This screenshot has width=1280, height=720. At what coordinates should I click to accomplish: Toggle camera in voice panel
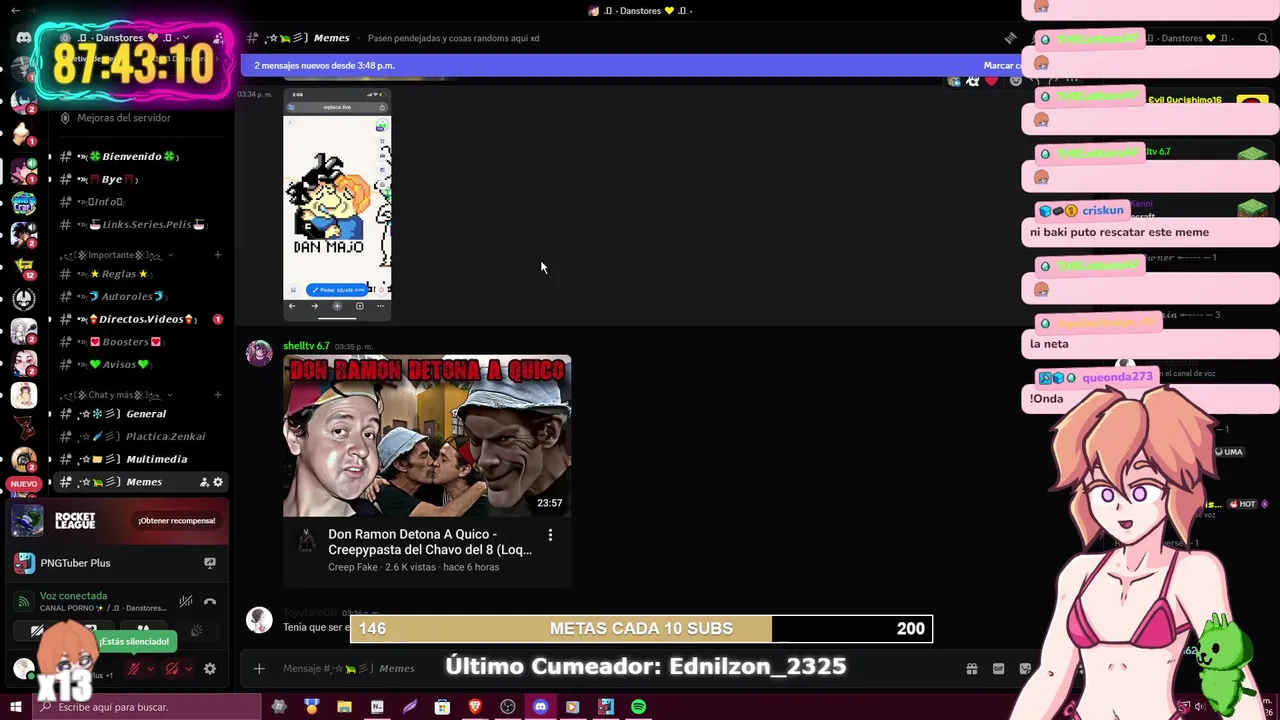tap(36, 631)
